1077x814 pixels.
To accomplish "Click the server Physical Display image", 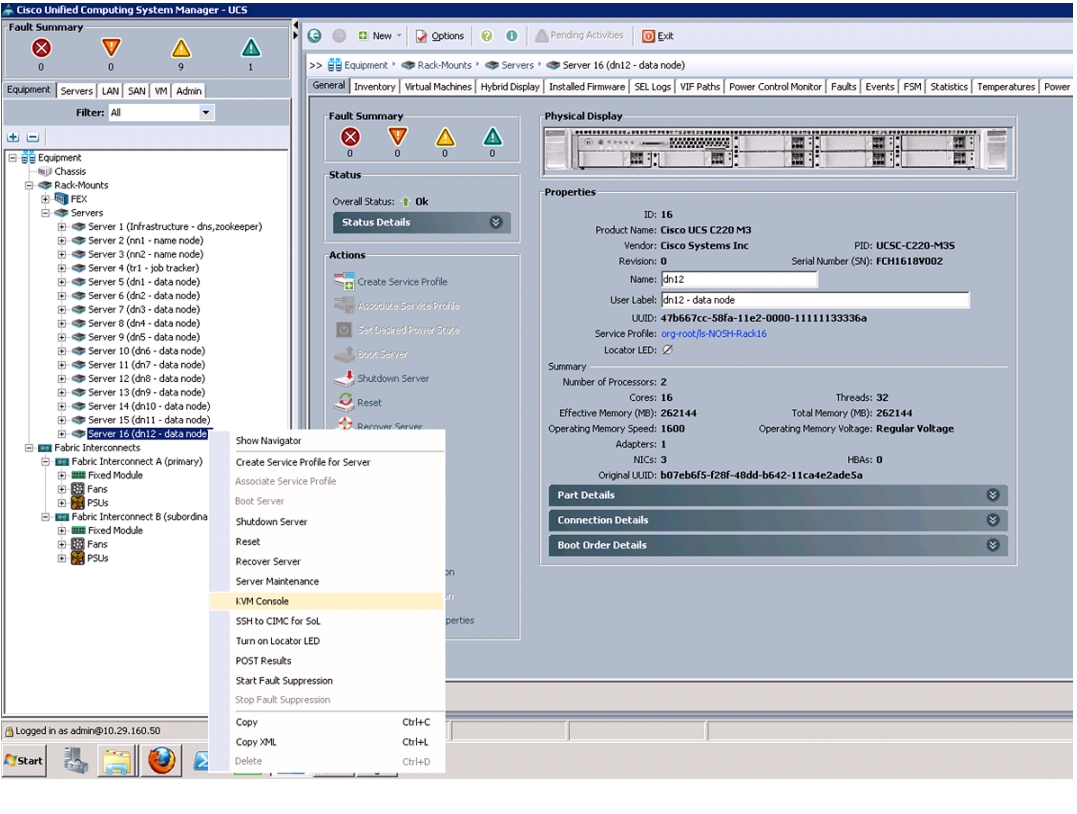I will click(x=778, y=150).
